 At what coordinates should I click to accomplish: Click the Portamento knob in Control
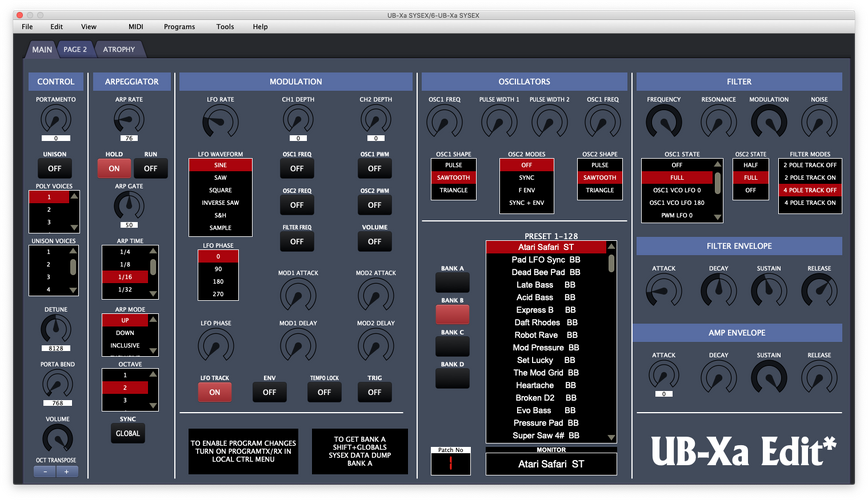[x=56, y=120]
